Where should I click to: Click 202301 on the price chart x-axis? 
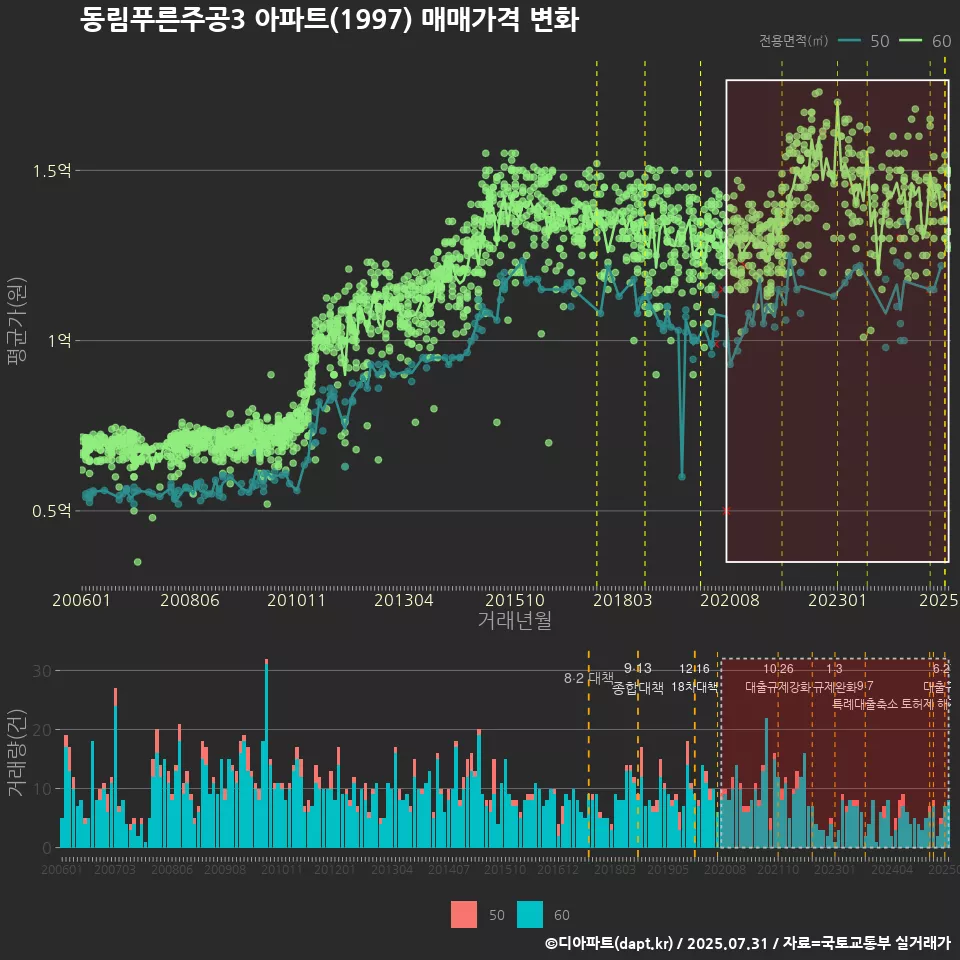838,600
